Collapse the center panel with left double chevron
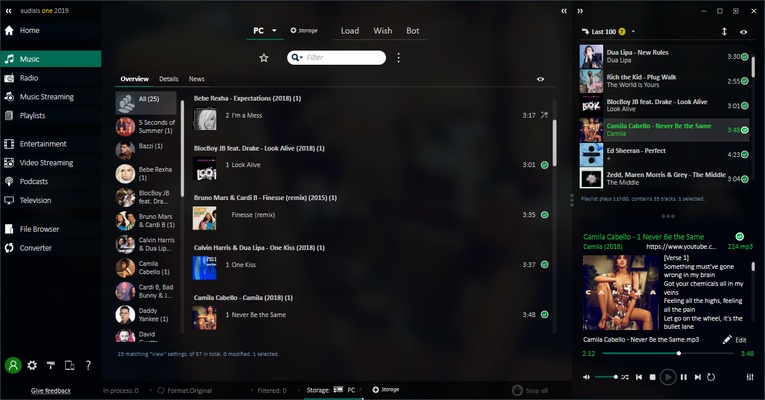 (564, 11)
